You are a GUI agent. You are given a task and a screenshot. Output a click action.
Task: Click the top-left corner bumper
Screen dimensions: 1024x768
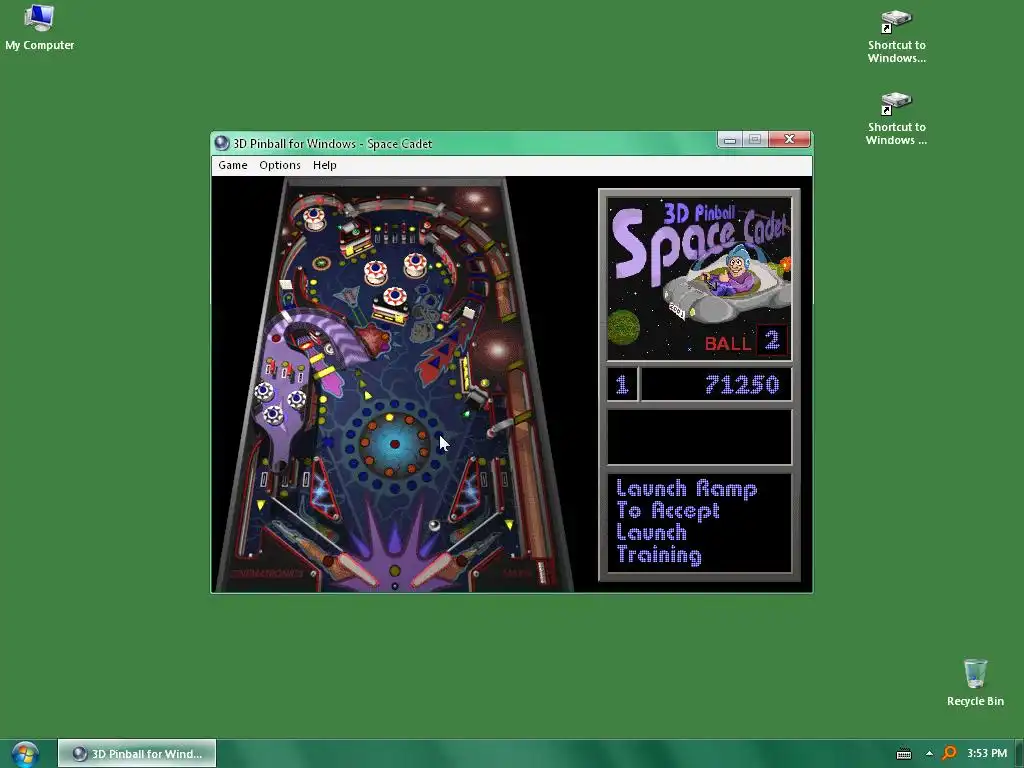click(314, 218)
